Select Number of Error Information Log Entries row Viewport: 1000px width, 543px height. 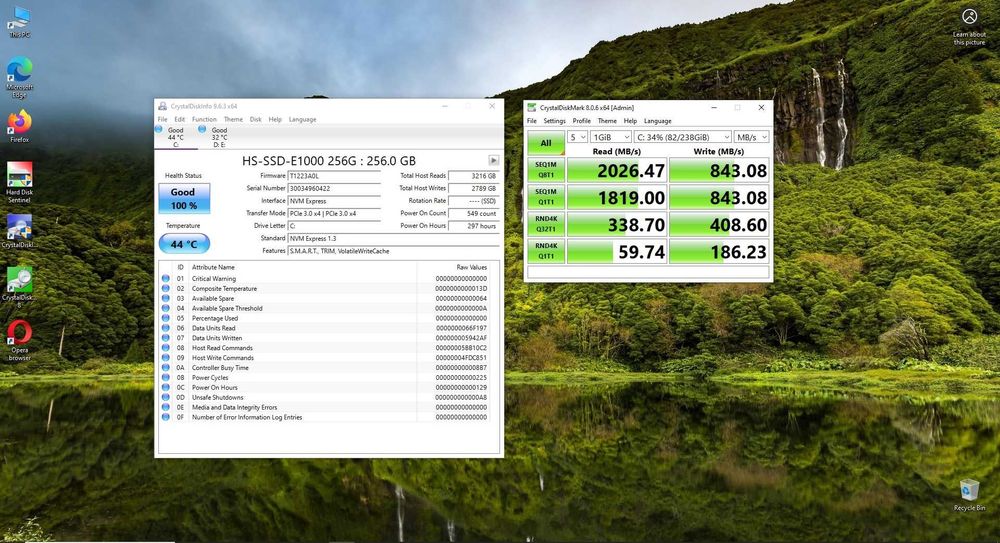pos(325,417)
